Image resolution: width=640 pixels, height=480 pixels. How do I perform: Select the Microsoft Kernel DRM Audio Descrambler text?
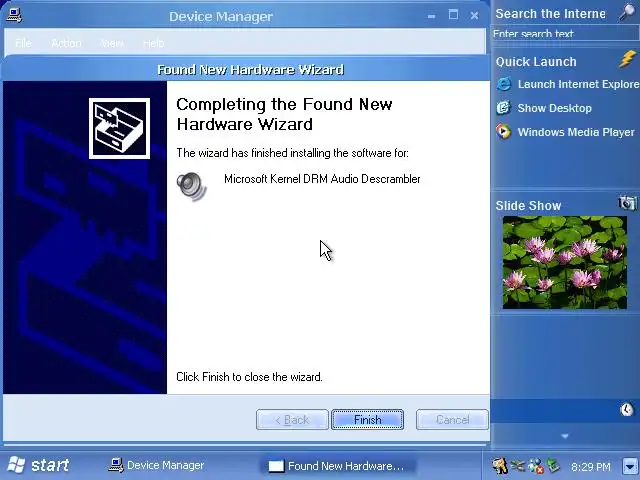click(322, 179)
